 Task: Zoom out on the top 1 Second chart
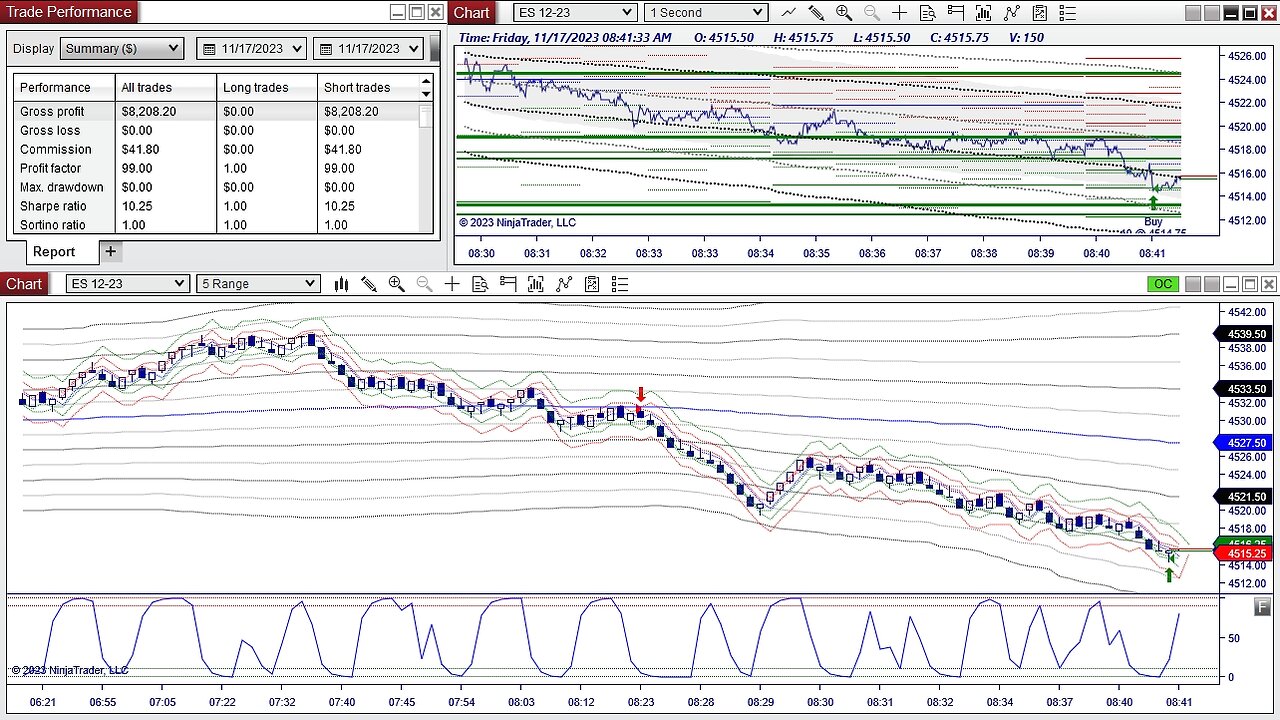[x=871, y=13]
